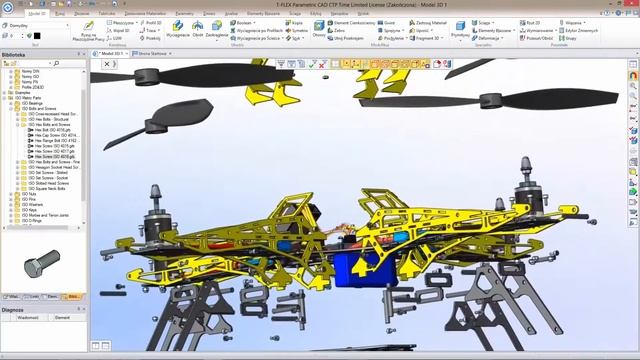
Task: Expand the Sprężyna dropdown
Action: (x=403, y=31)
